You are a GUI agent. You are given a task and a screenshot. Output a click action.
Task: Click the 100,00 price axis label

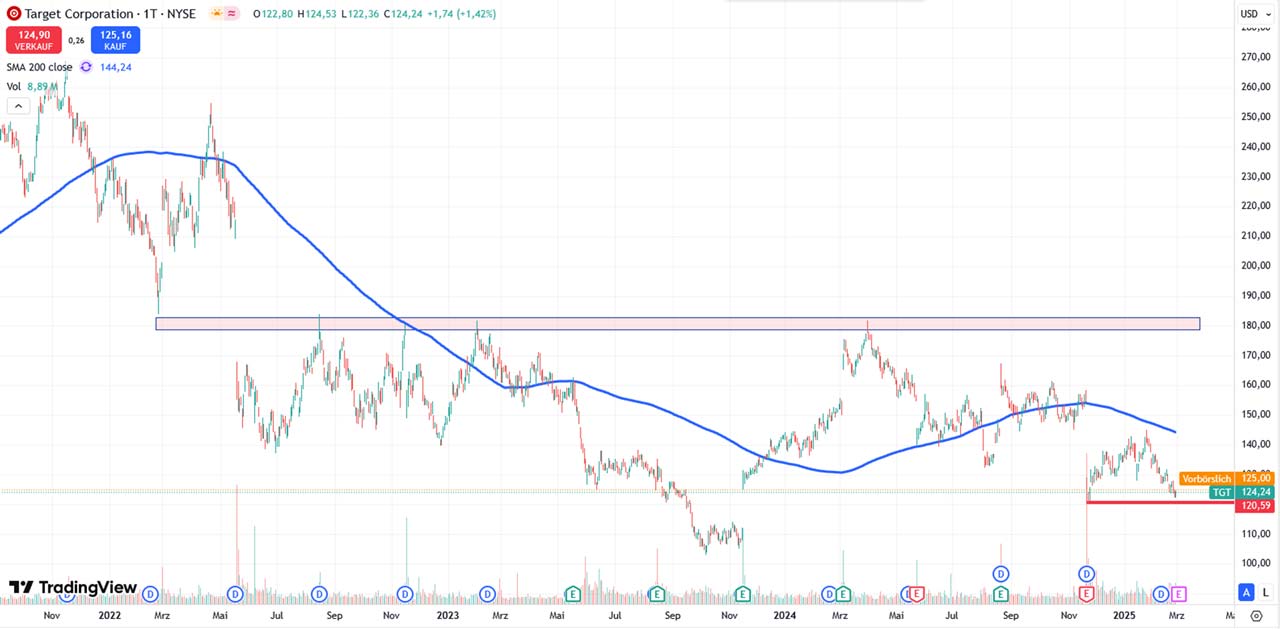1256,563
